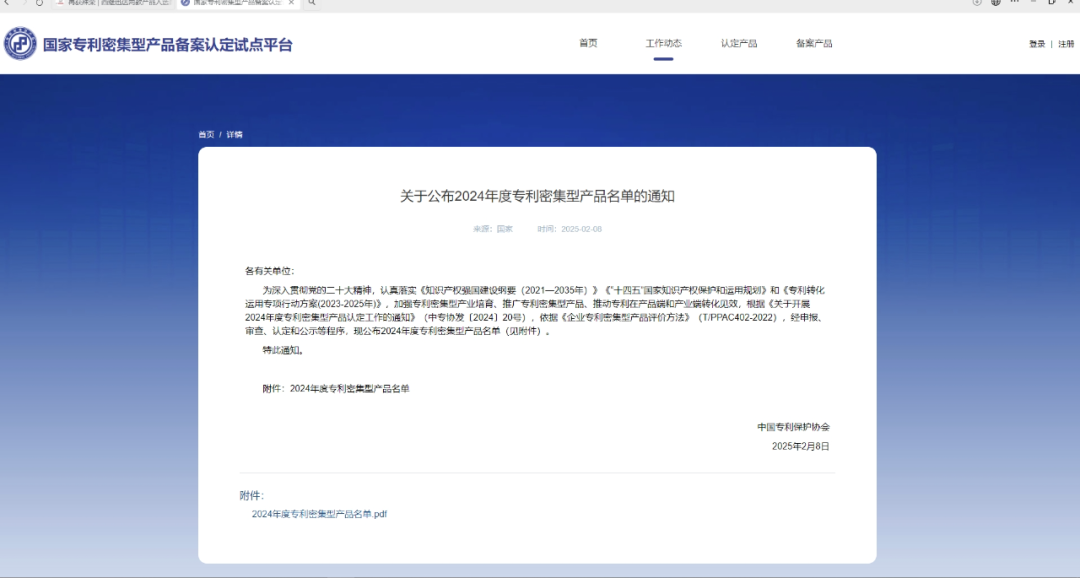Select the 工作动态 navigation item
1080x578 pixels.
[663, 43]
